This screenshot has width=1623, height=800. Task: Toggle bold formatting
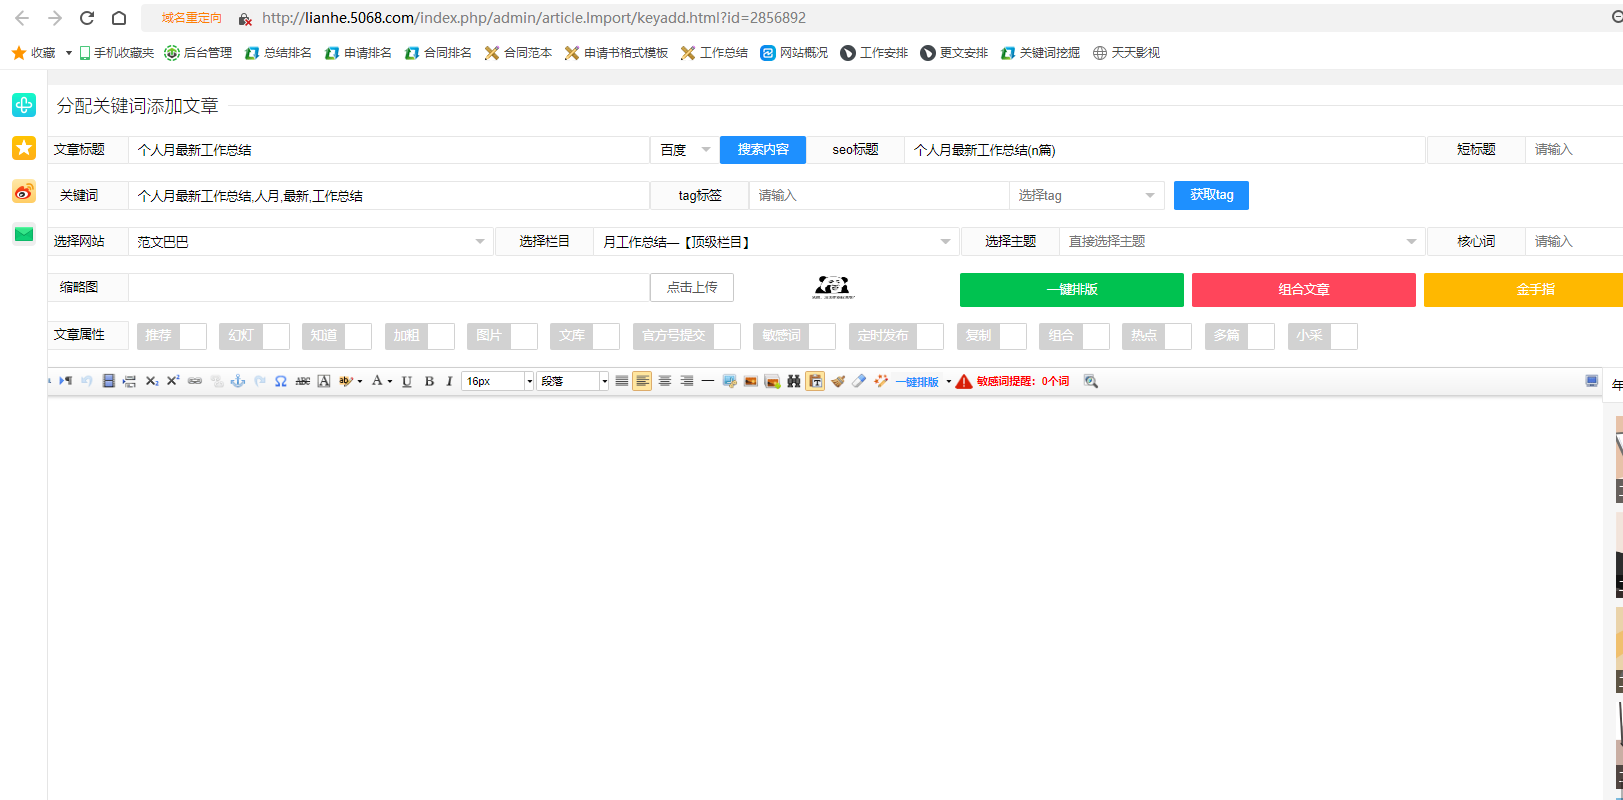pos(429,381)
